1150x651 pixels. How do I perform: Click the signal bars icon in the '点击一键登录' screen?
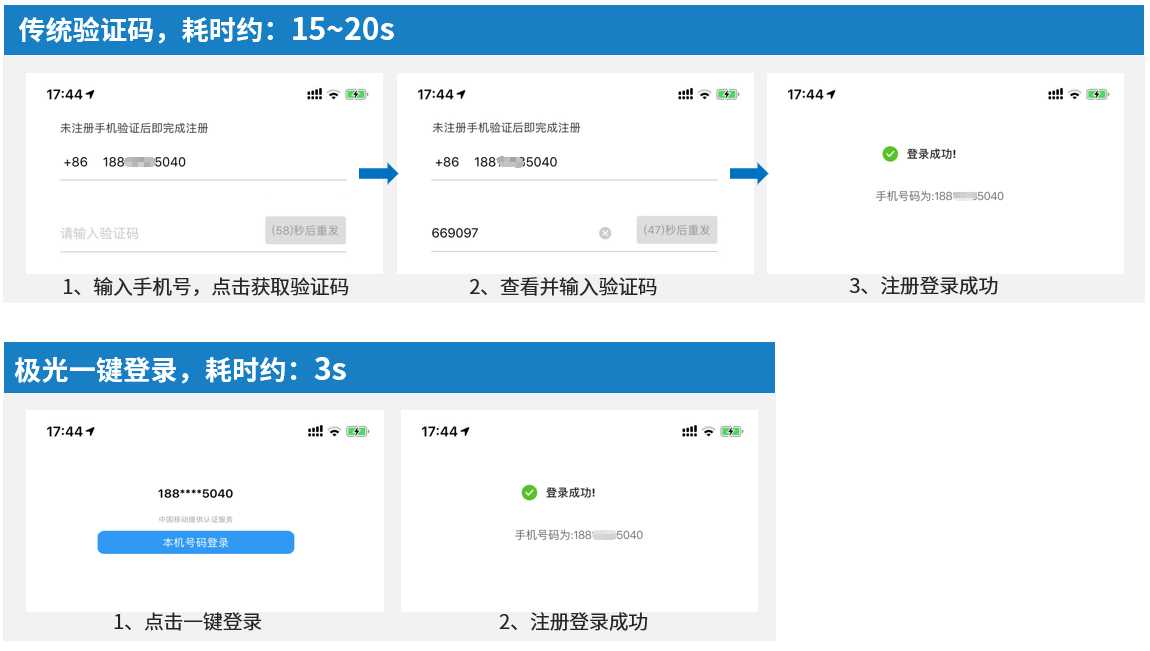(x=315, y=431)
